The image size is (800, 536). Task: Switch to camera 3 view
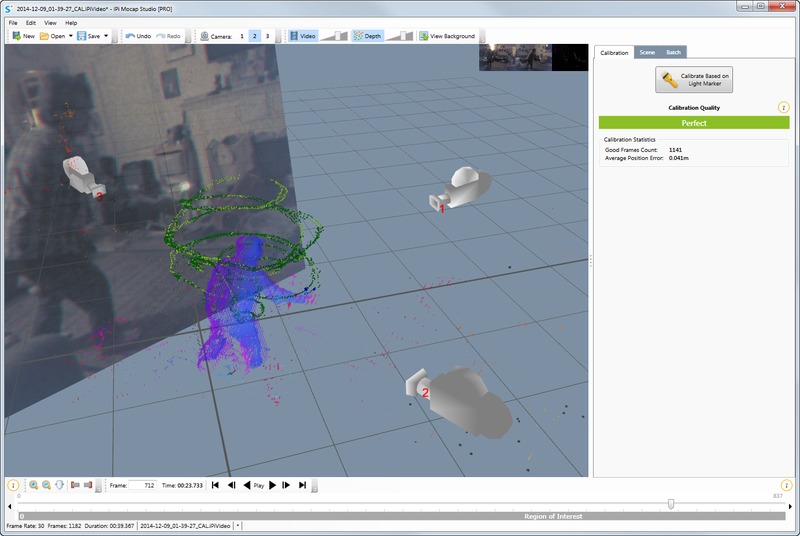tap(267, 36)
